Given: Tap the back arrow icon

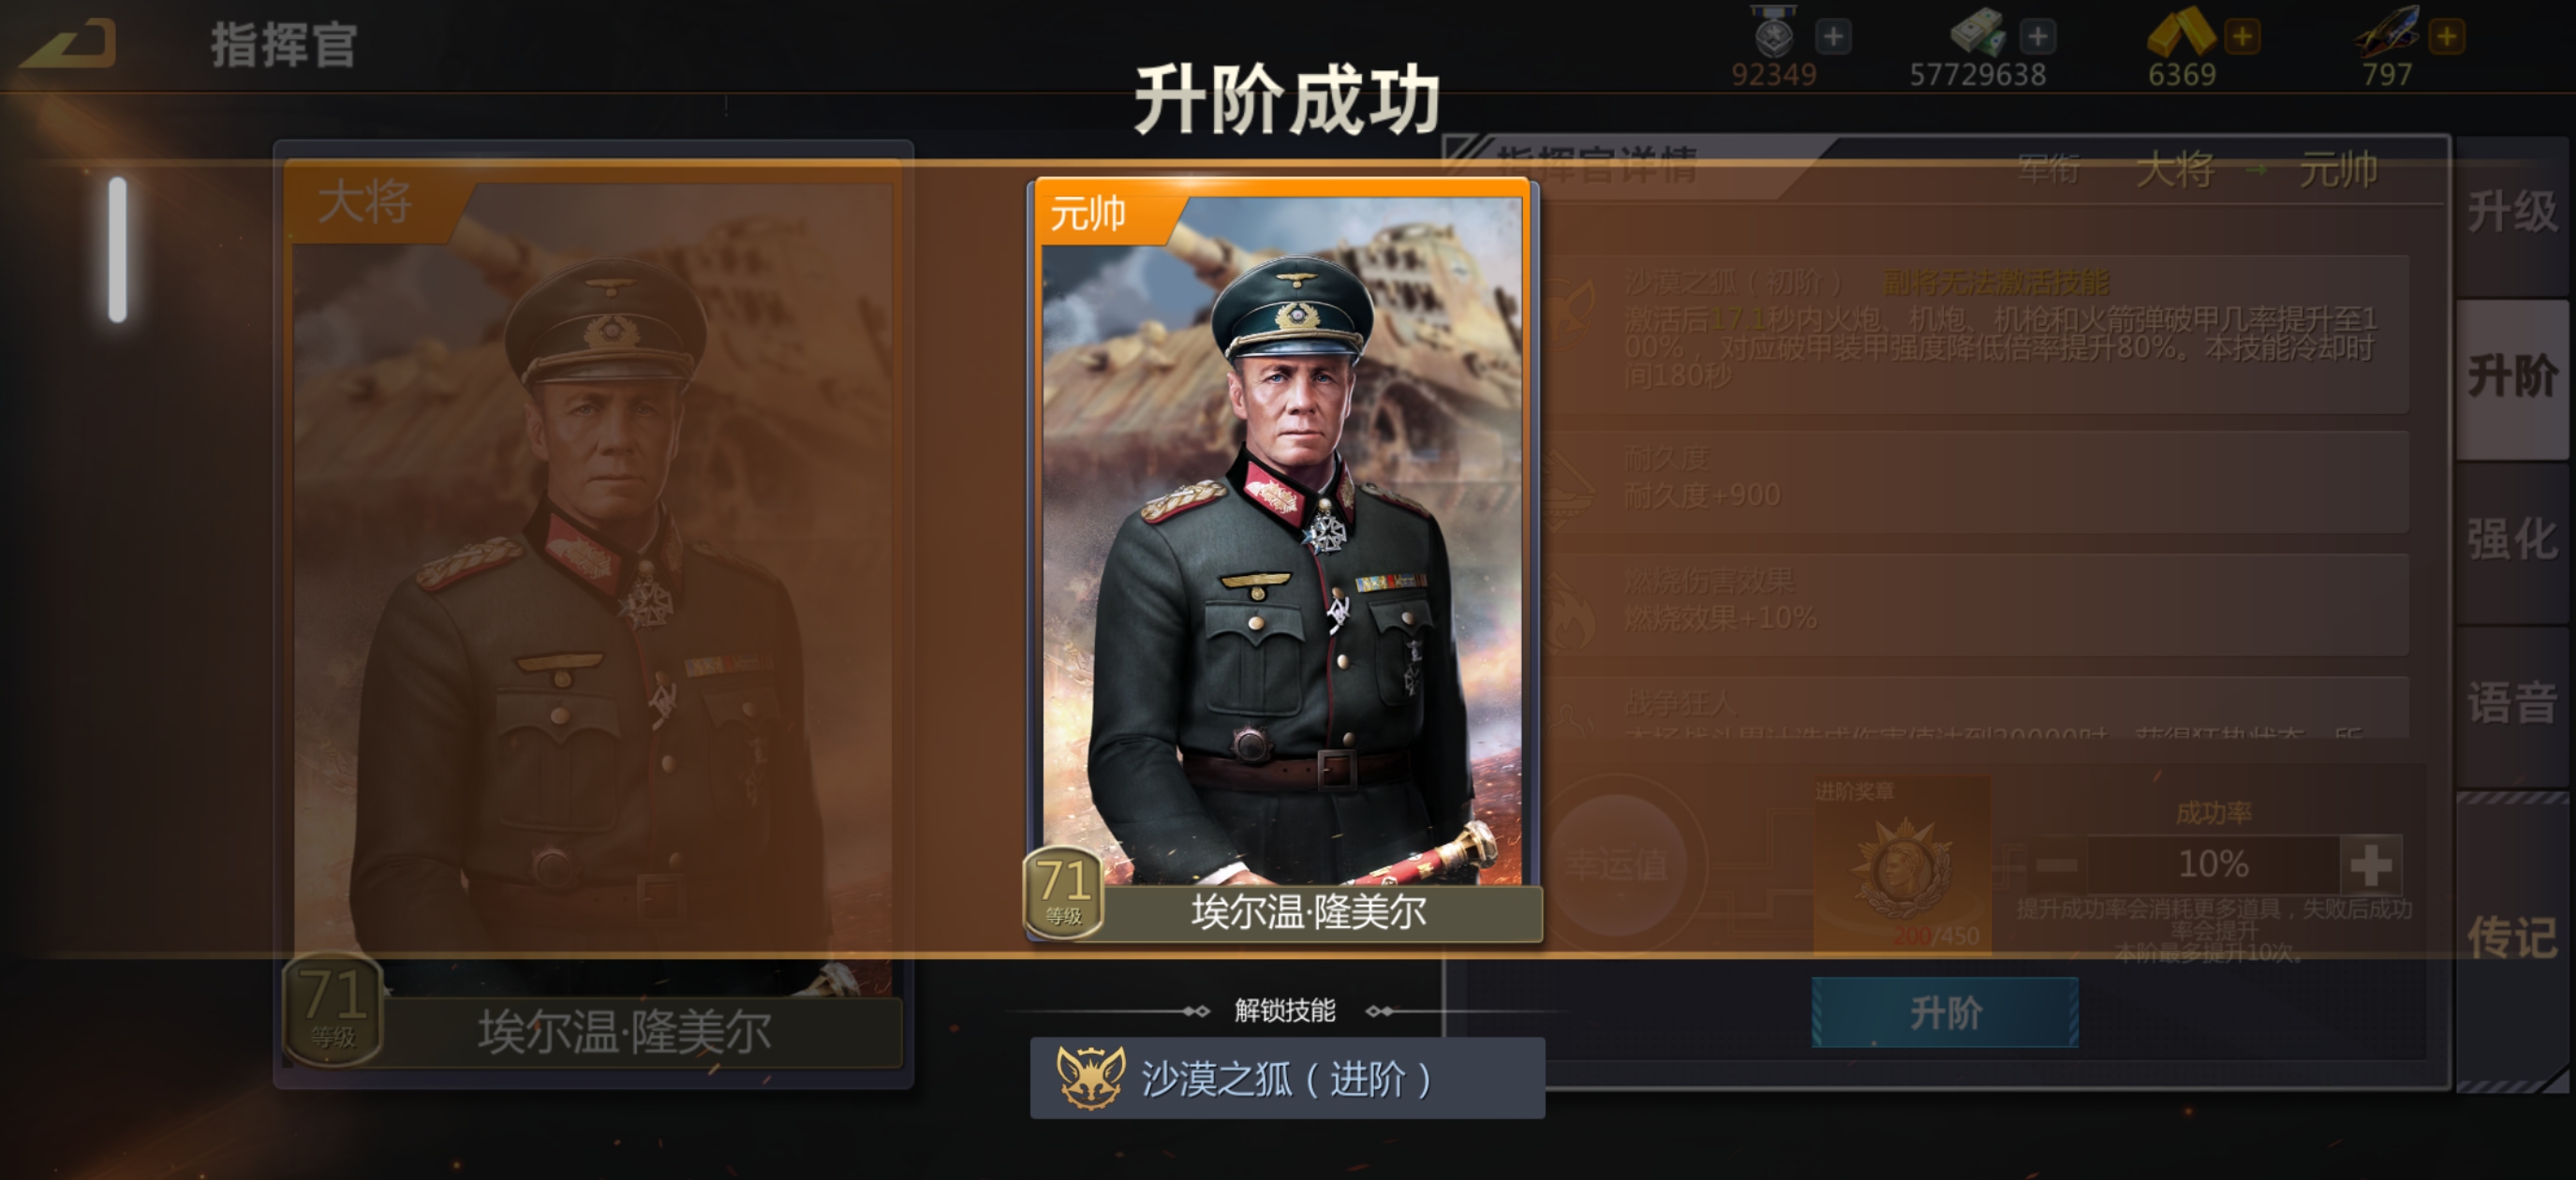Looking at the screenshot, I should [x=68, y=45].
